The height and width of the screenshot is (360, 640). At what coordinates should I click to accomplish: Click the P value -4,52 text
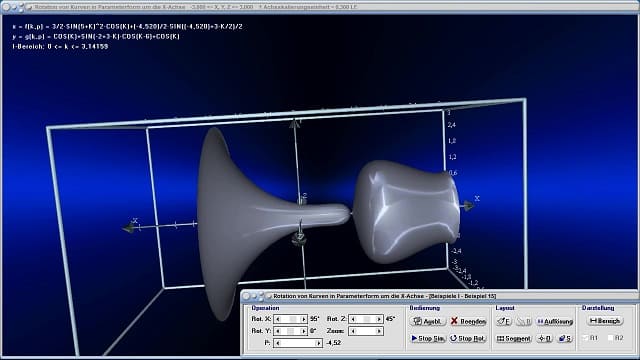[334, 343]
